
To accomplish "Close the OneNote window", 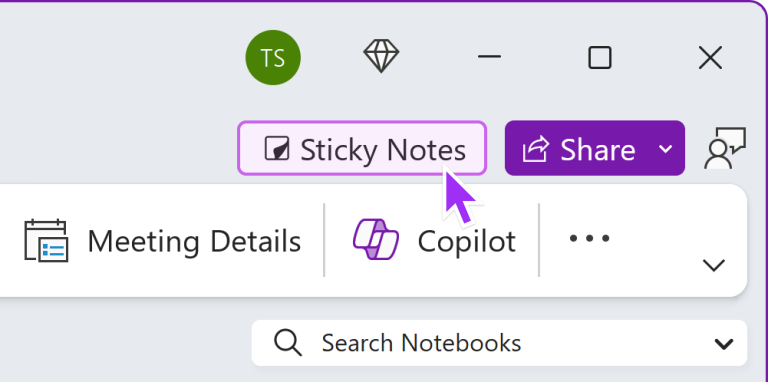I will click(x=710, y=58).
